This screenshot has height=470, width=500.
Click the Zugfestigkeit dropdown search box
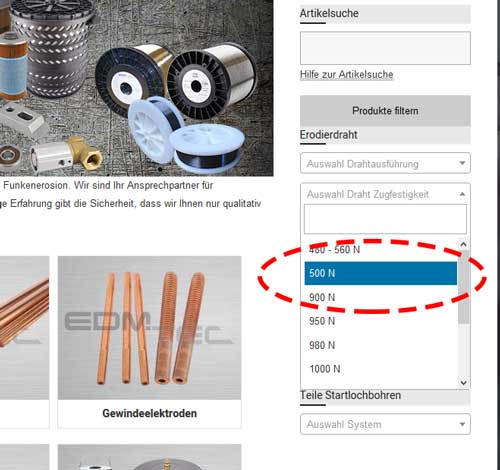tap(385, 219)
